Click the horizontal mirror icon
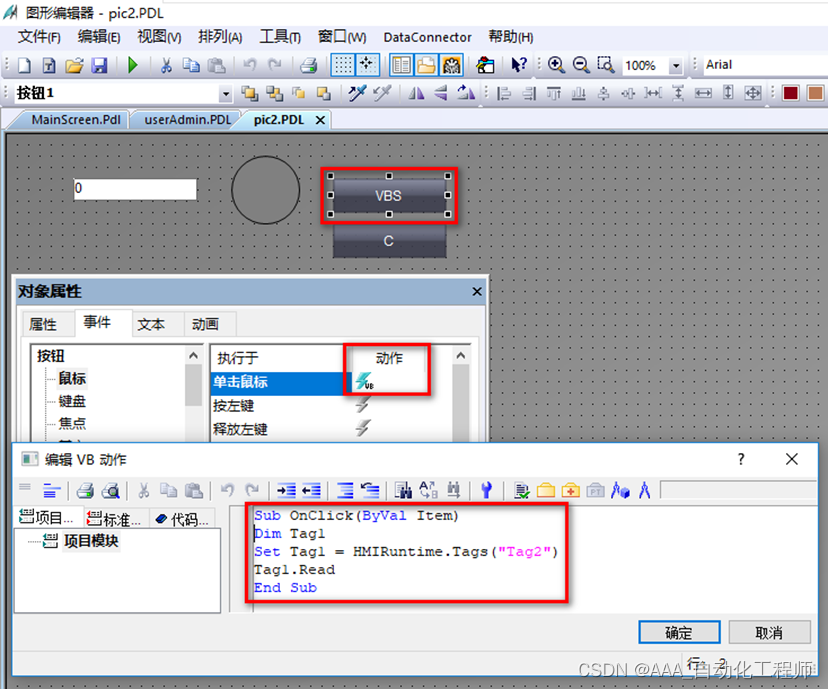This screenshot has width=828, height=689. [x=416, y=93]
